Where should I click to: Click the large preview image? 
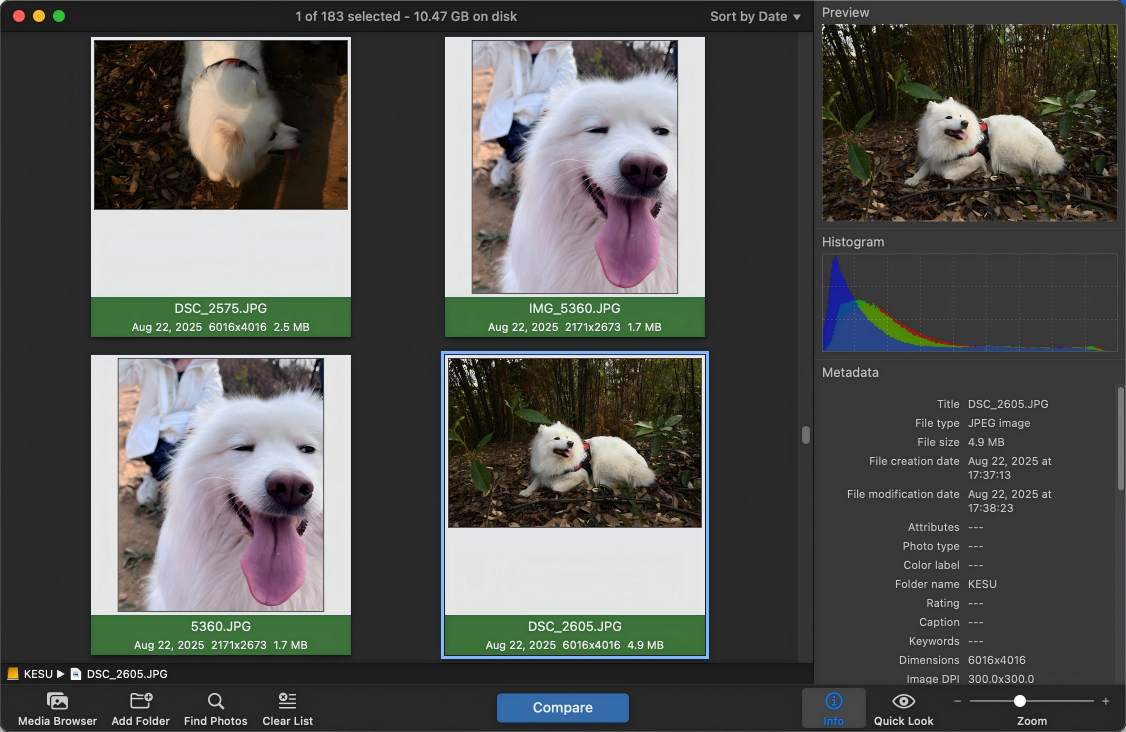[x=969, y=122]
